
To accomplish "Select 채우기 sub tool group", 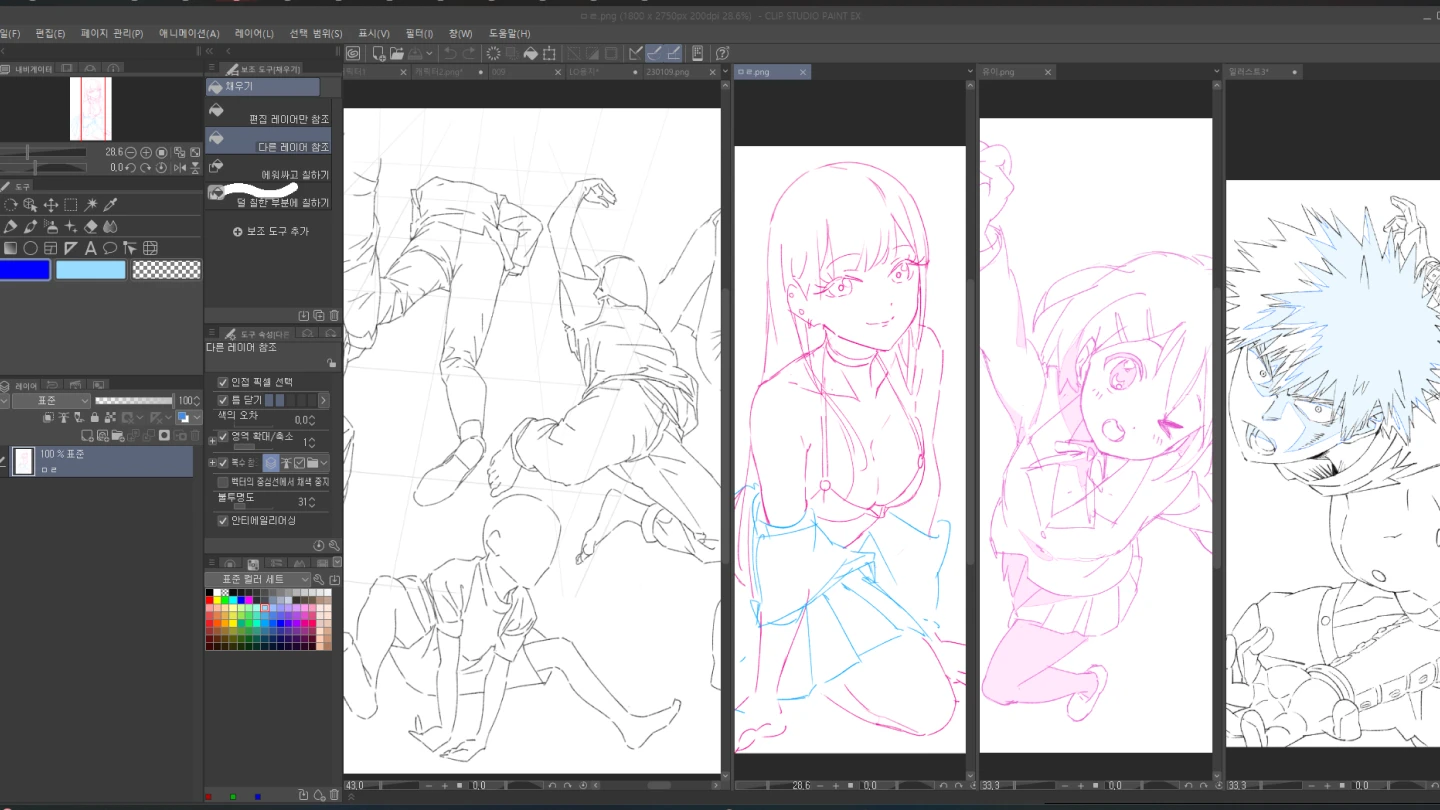I will click(262, 87).
